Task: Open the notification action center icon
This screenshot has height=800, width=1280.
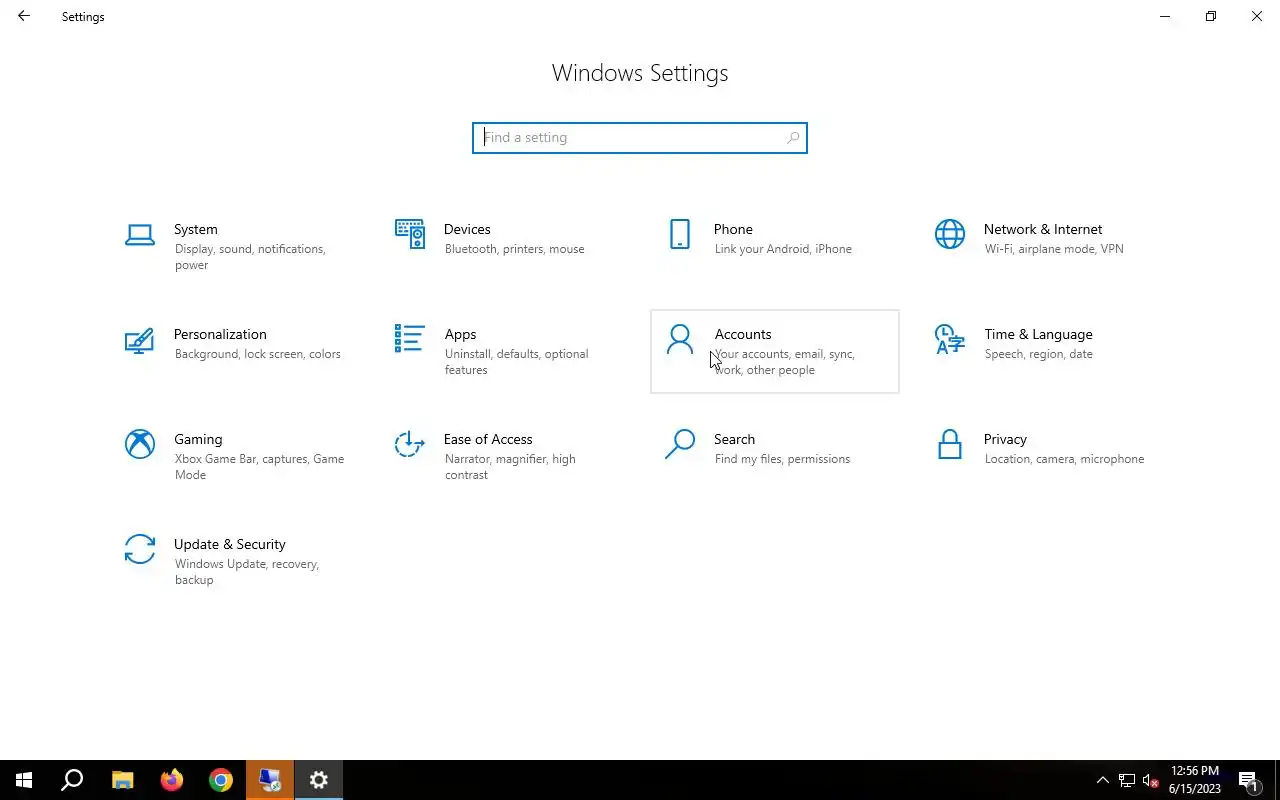Action: point(1248,780)
